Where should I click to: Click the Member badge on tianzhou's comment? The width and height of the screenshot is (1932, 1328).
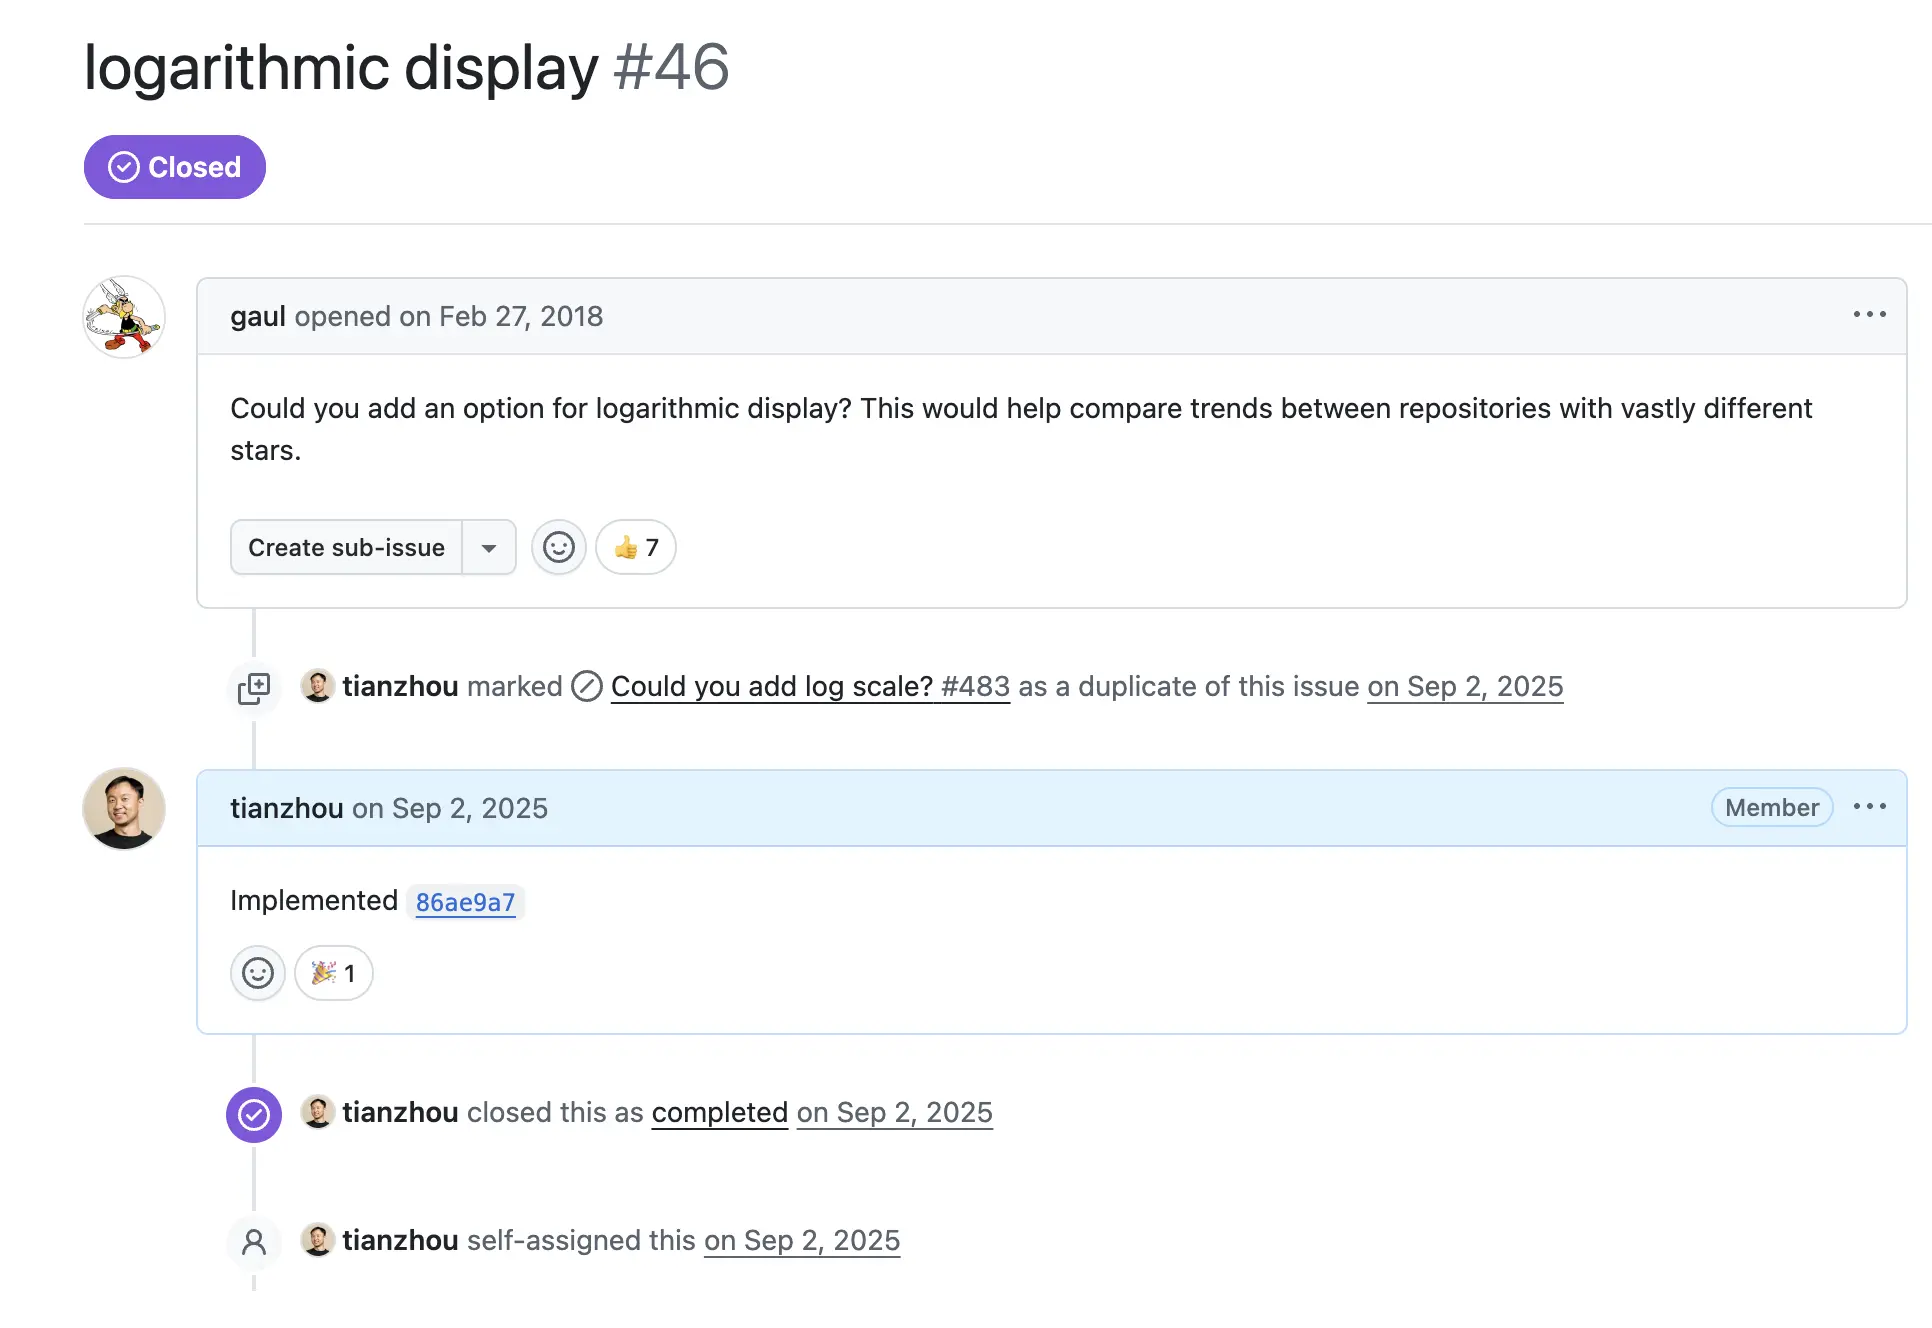point(1771,807)
